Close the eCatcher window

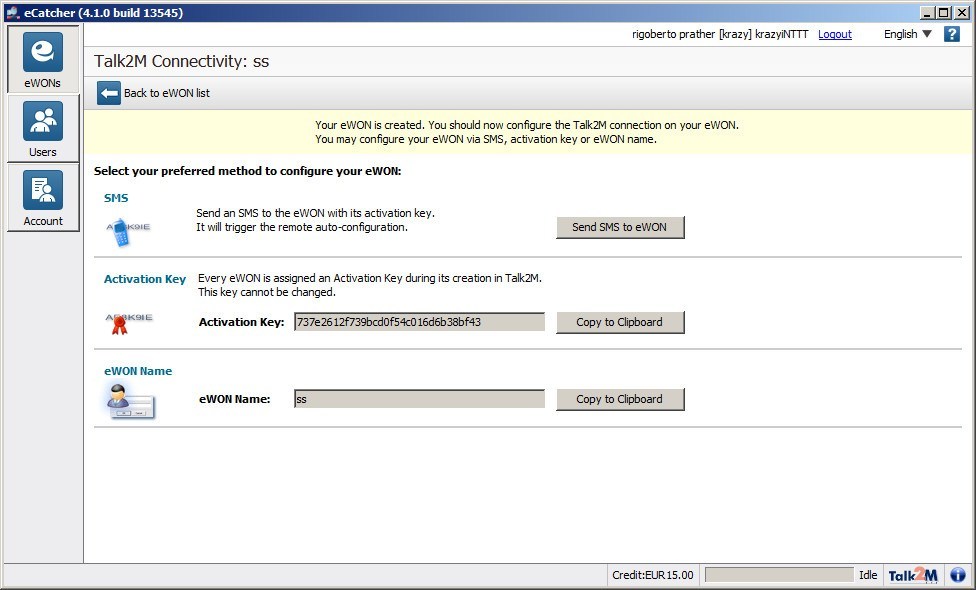961,12
